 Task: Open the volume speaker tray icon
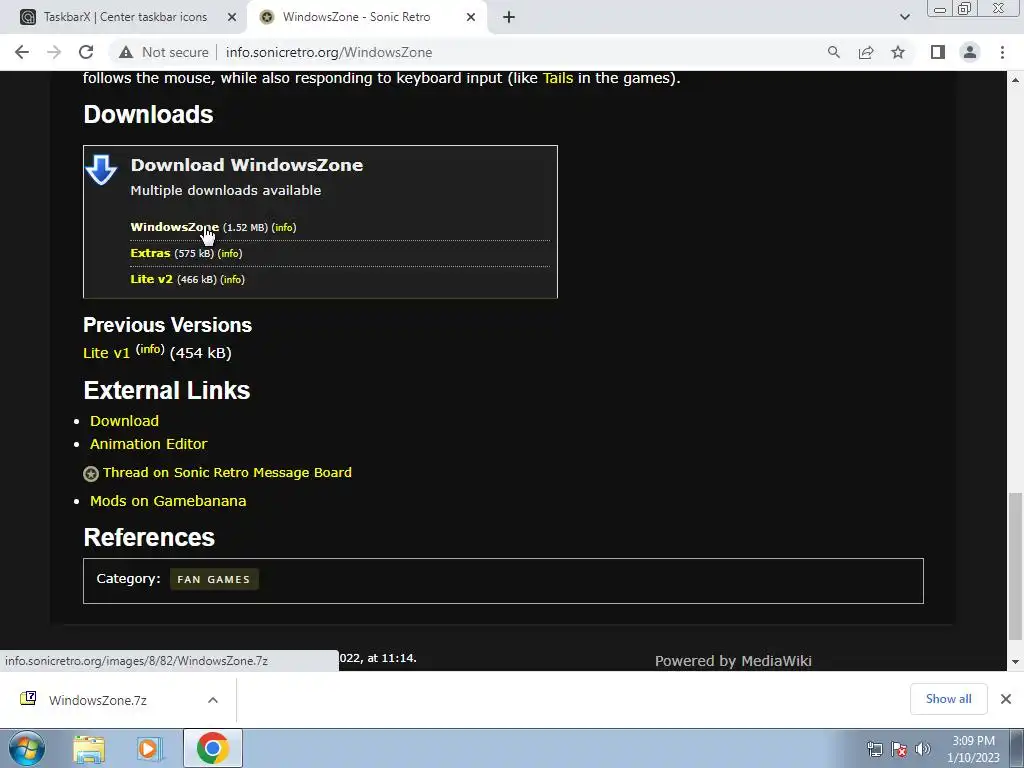(922, 748)
